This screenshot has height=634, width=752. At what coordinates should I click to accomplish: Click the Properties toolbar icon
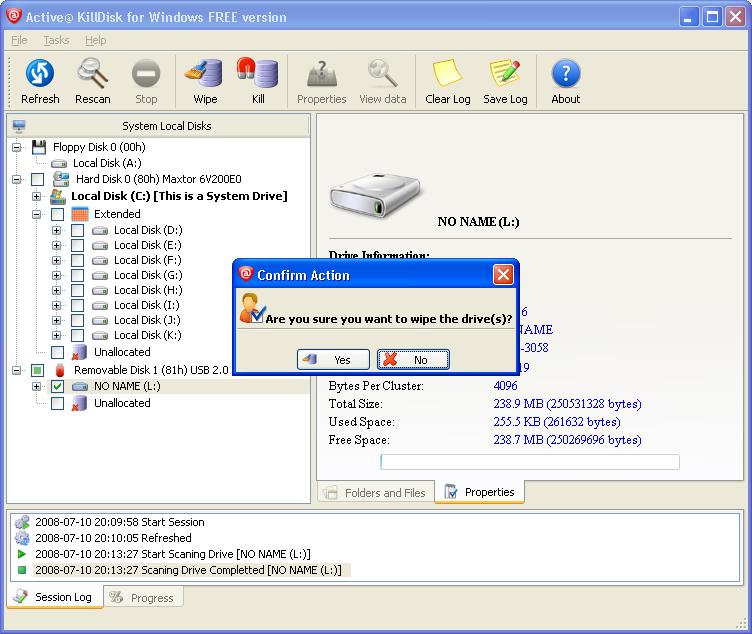322,73
